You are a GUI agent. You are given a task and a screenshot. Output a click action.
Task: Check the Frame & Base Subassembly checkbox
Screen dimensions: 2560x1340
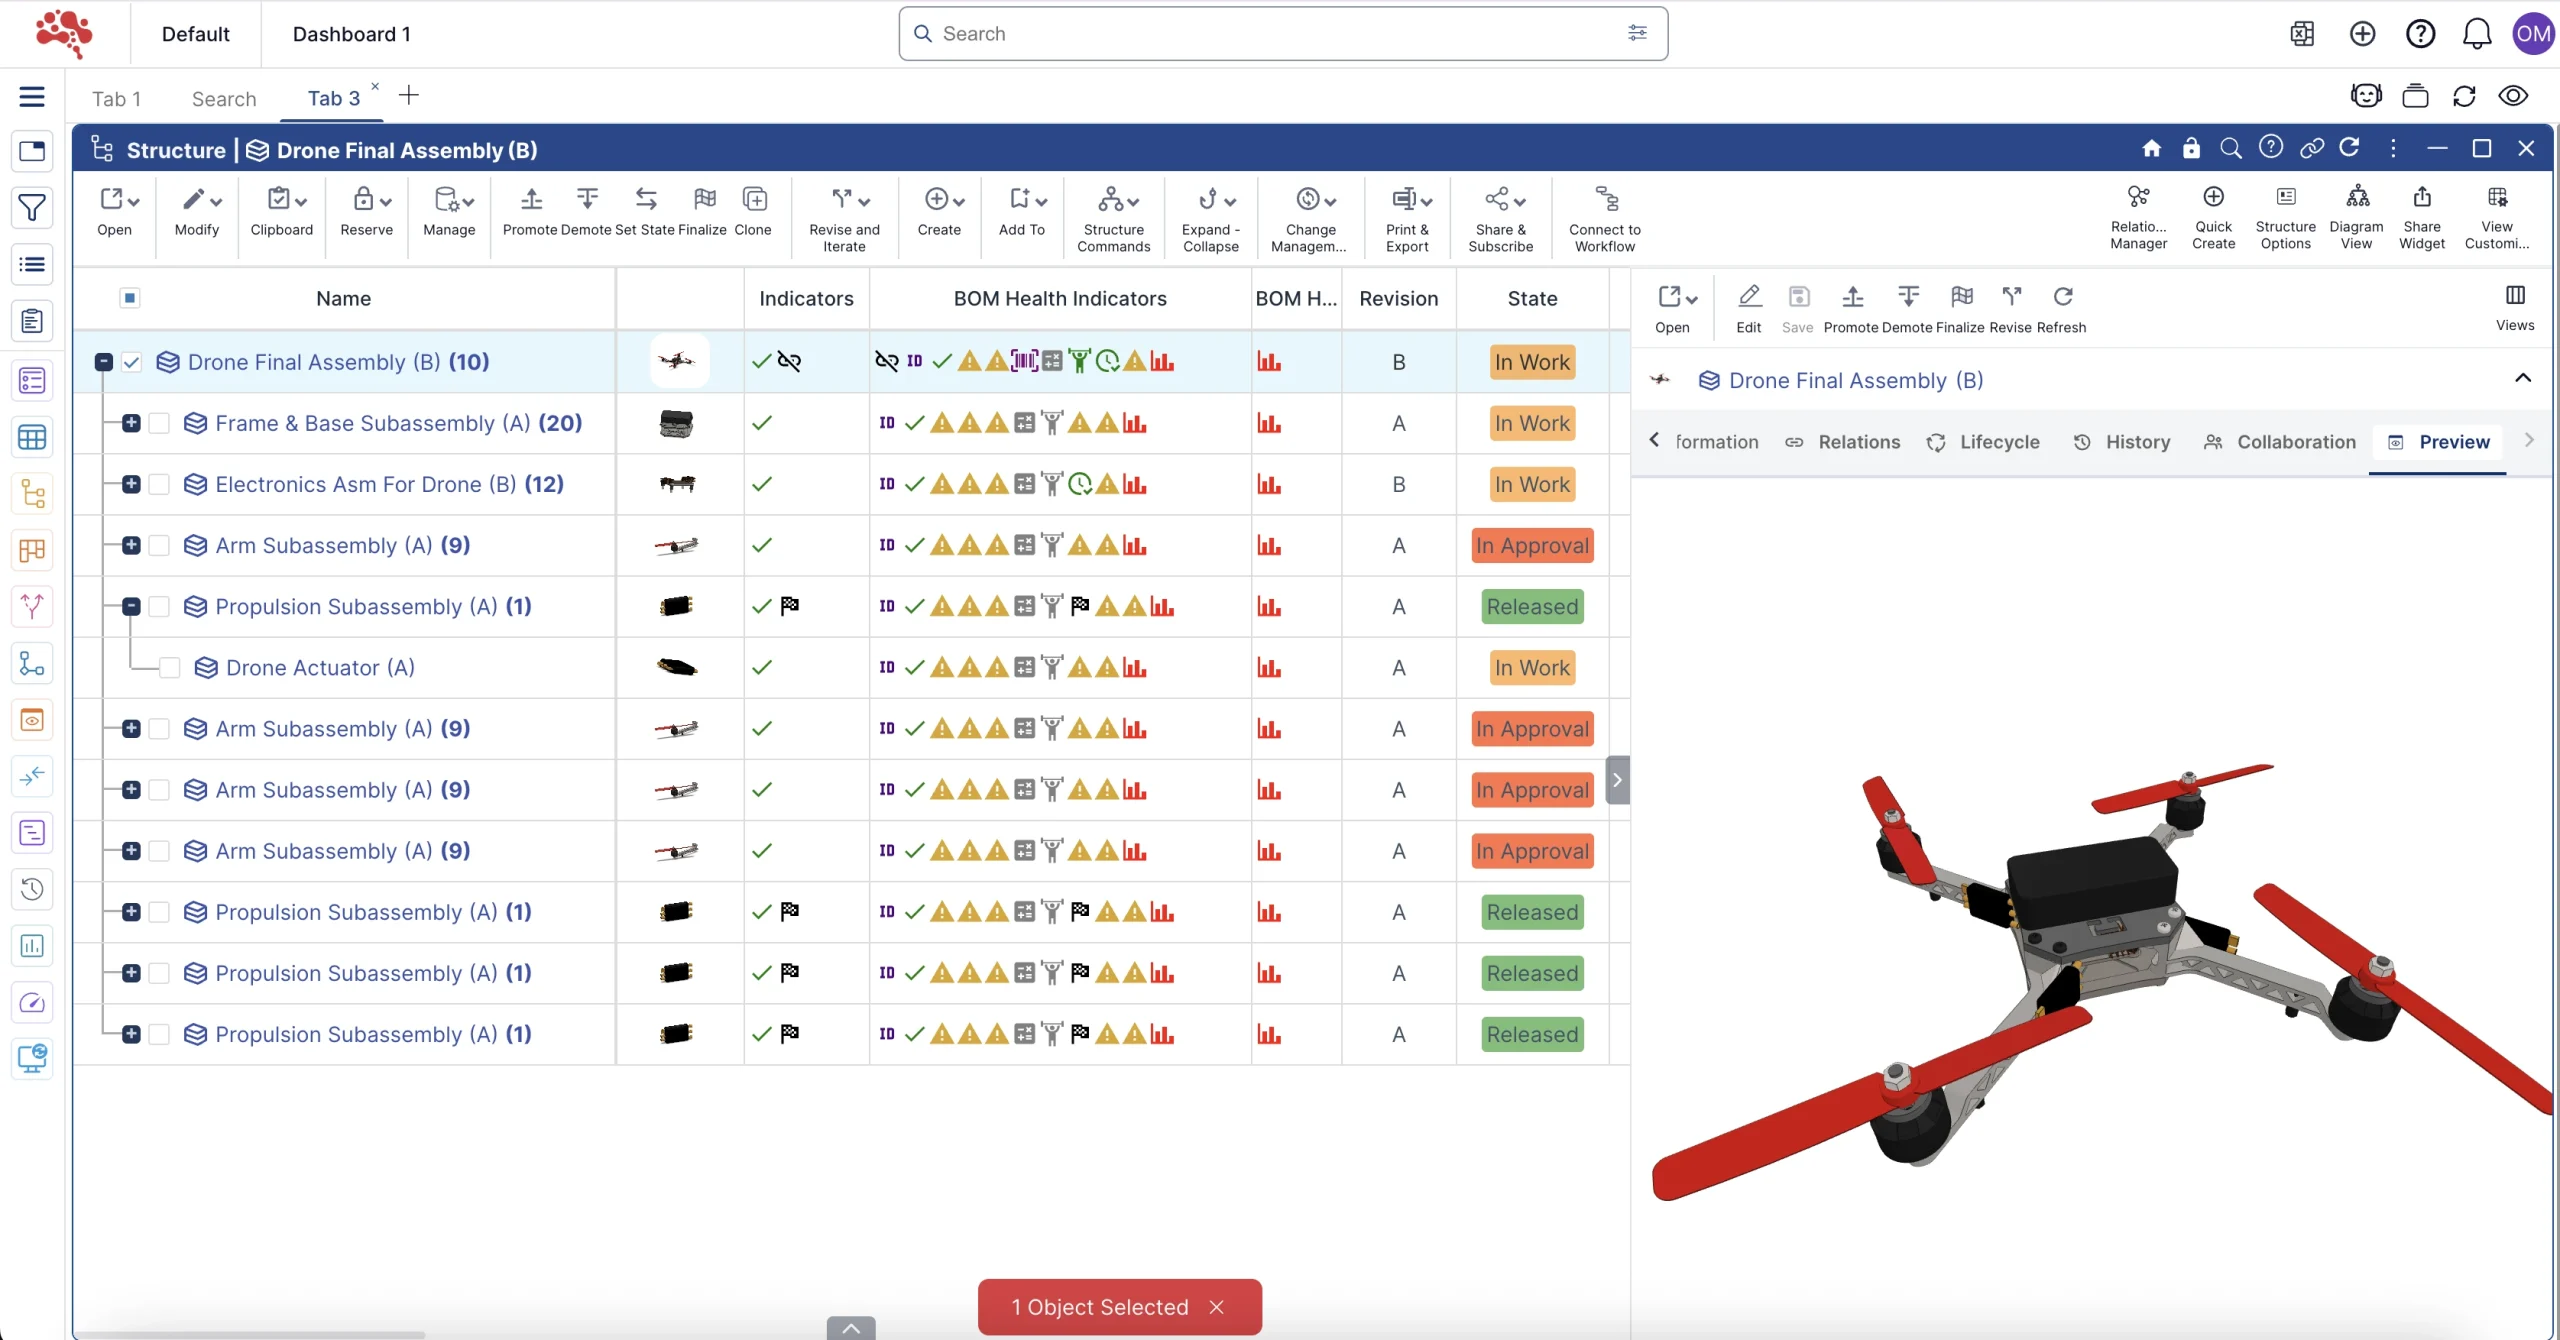pos(159,423)
